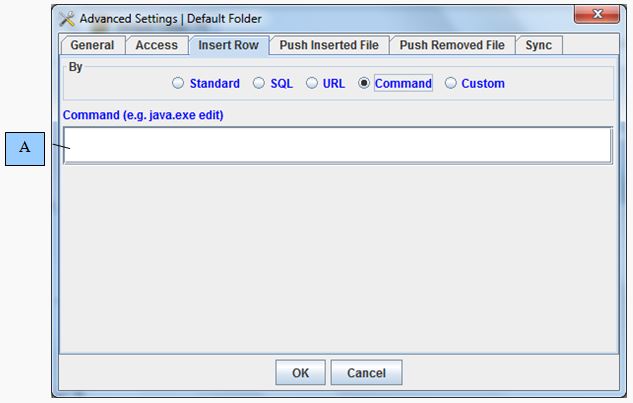Open the Access tab
Viewport: 633px width, 403px height.
156,45
